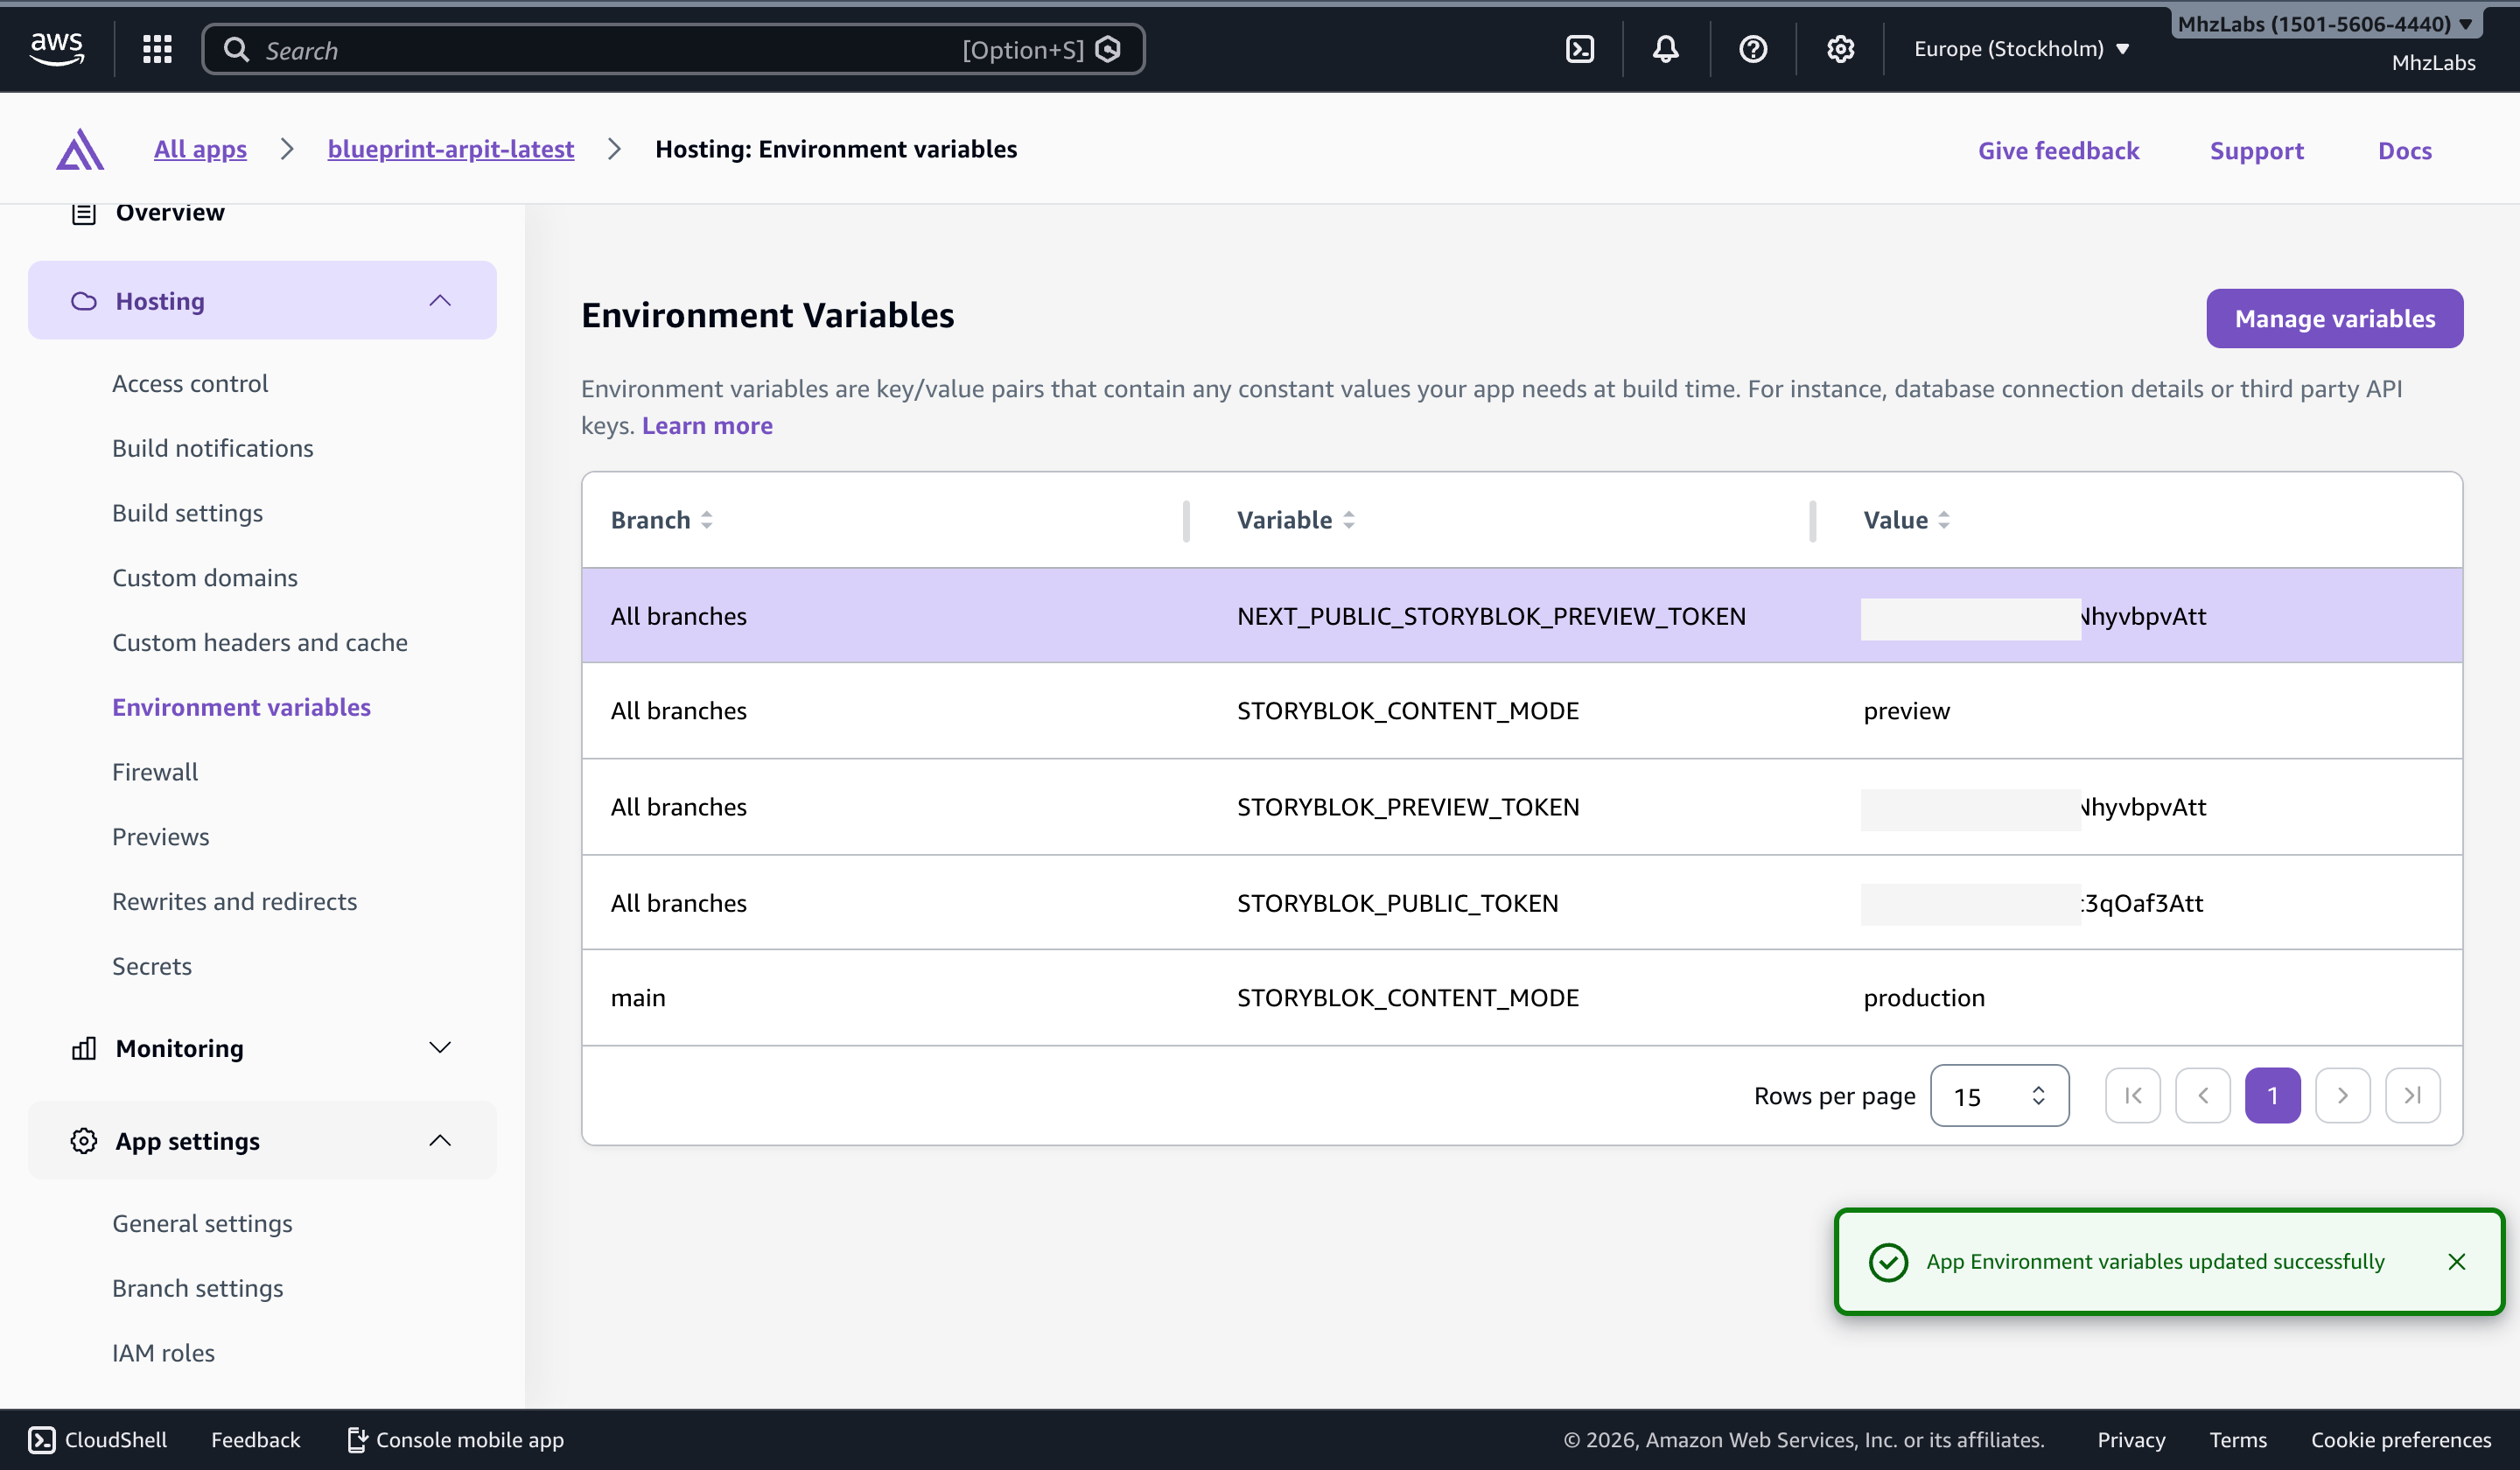Open the AWS services grid menu
This screenshot has height=1470, width=2520.
pos(157,49)
